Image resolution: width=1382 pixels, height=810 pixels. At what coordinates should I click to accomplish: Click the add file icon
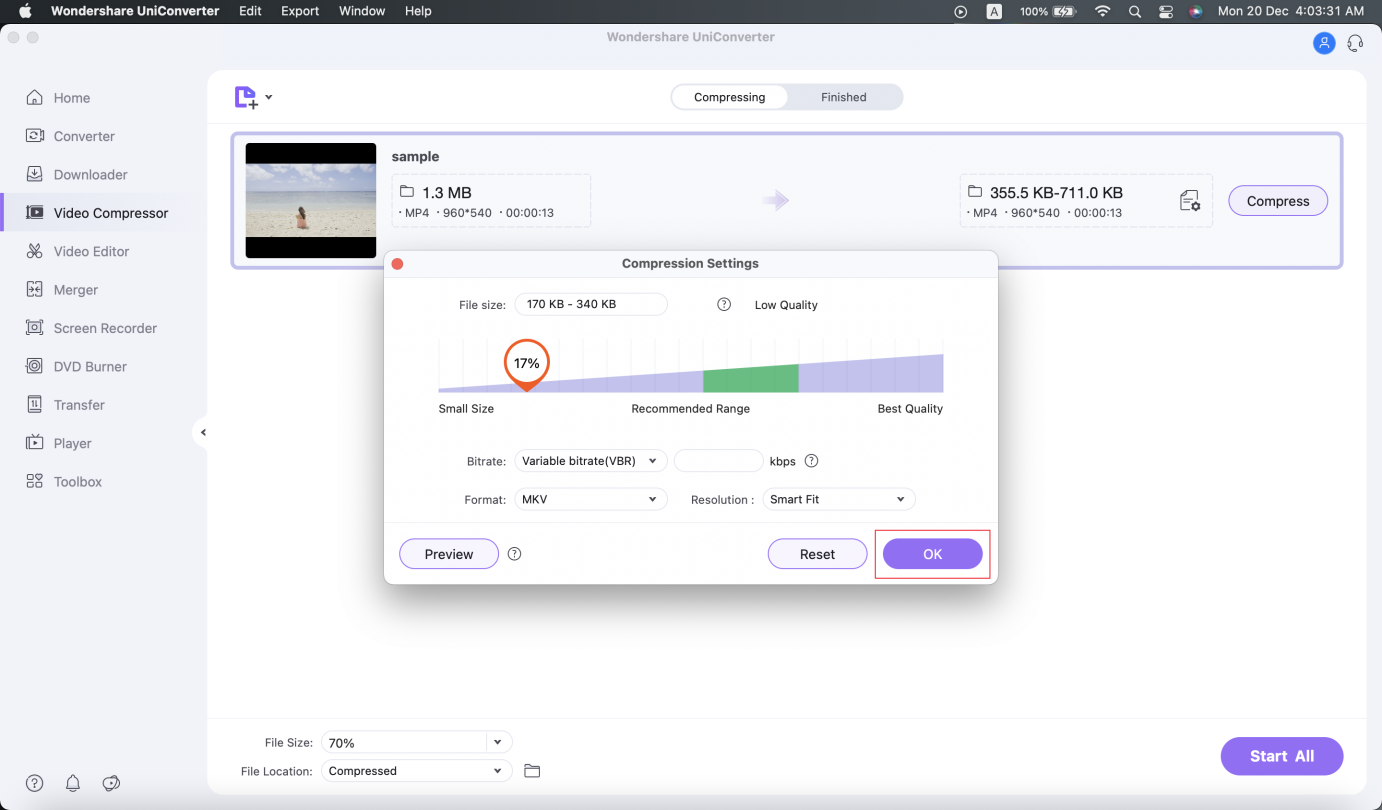246,97
